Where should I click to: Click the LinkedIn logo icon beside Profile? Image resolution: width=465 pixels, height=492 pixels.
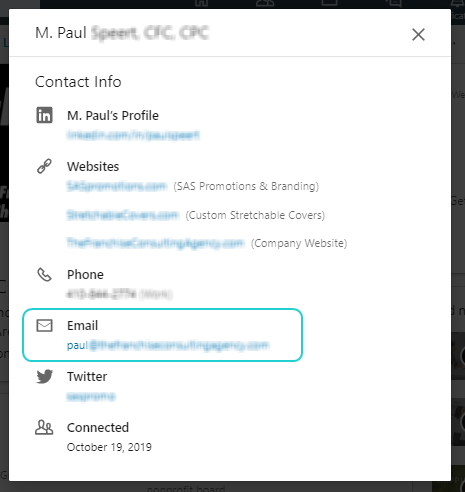44,115
